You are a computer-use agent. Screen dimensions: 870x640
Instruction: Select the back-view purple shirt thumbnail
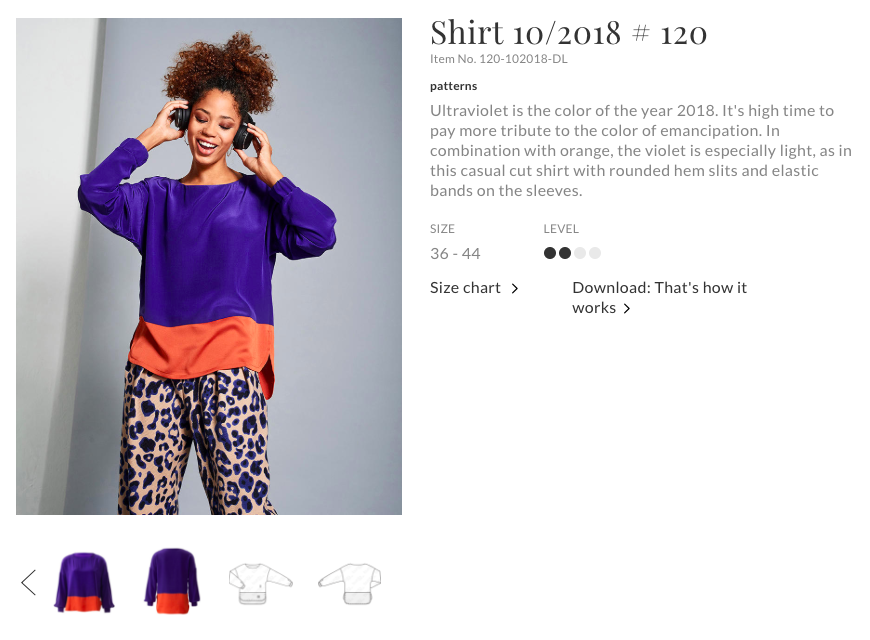[172, 581]
